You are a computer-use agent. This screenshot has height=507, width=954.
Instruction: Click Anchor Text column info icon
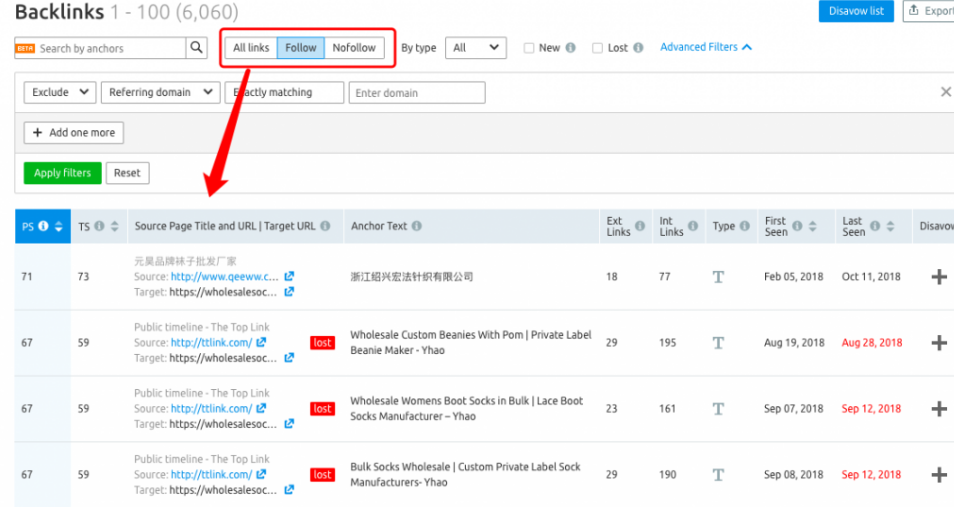tap(416, 226)
